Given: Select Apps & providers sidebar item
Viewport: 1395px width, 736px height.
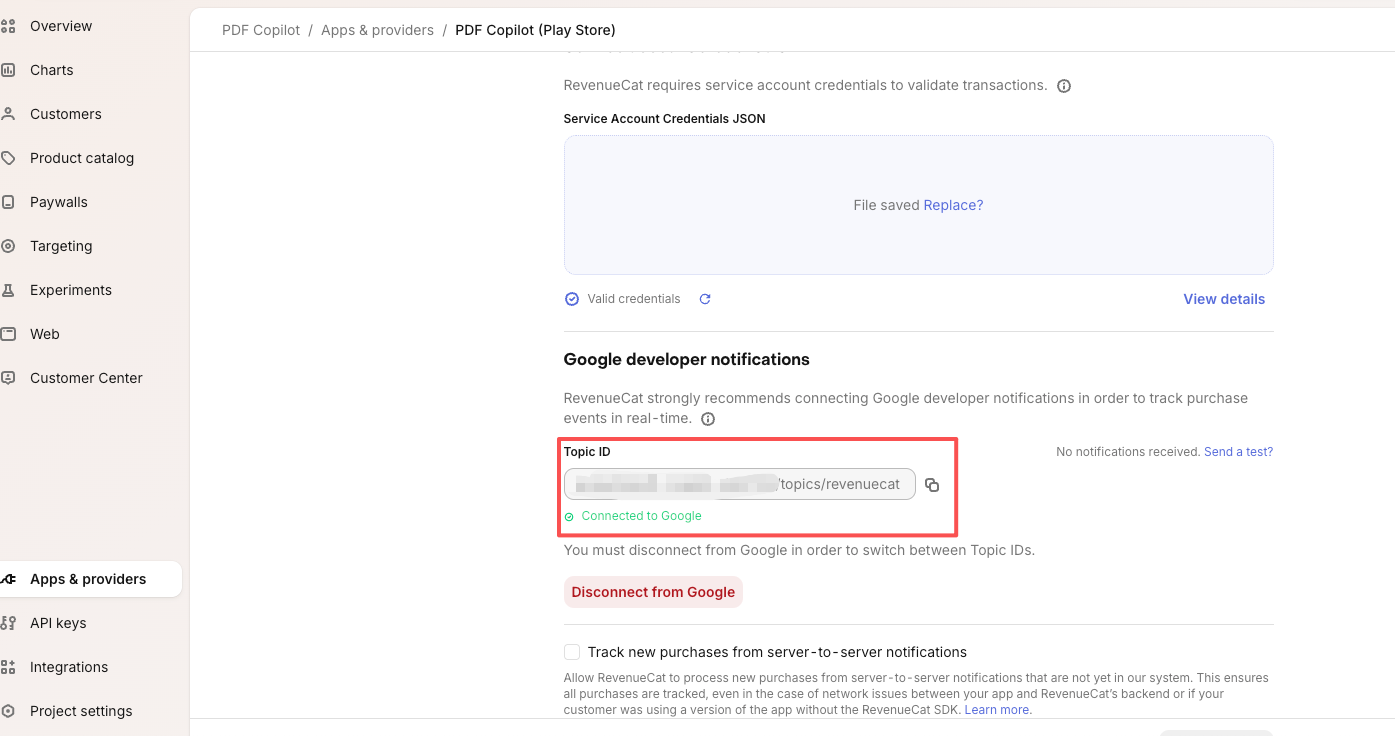Looking at the screenshot, I should pyautogui.click(x=88, y=579).
